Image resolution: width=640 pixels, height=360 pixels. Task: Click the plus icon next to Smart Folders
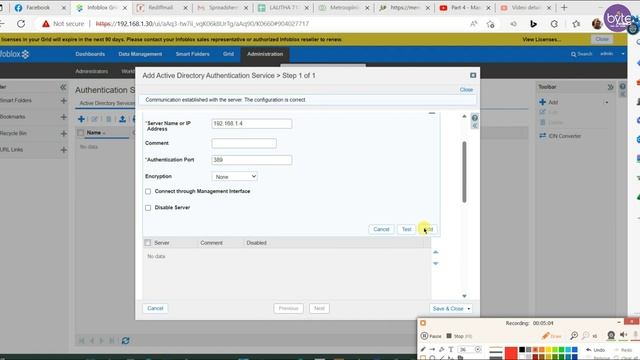tap(64, 100)
